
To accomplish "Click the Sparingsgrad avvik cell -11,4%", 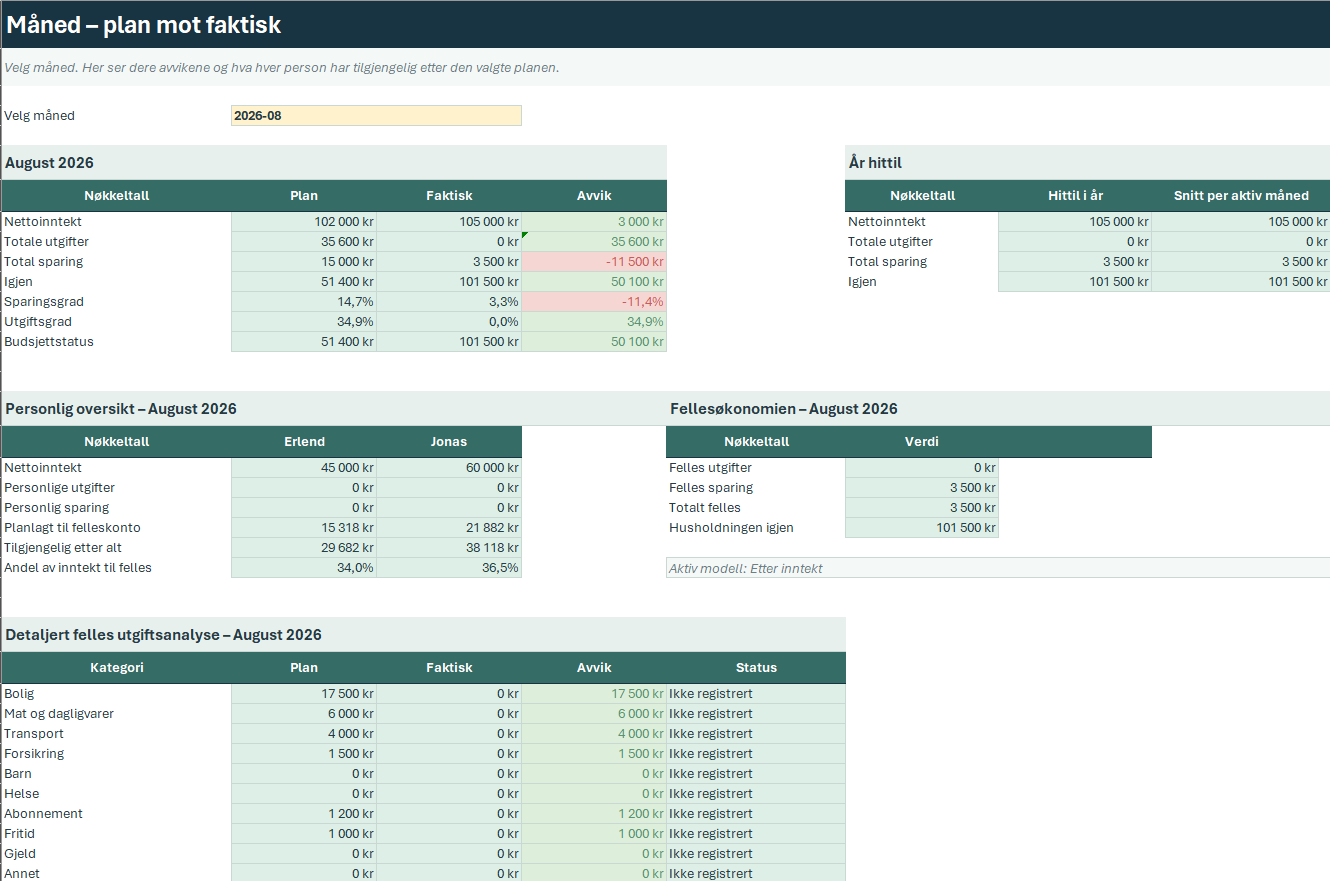I will [594, 302].
